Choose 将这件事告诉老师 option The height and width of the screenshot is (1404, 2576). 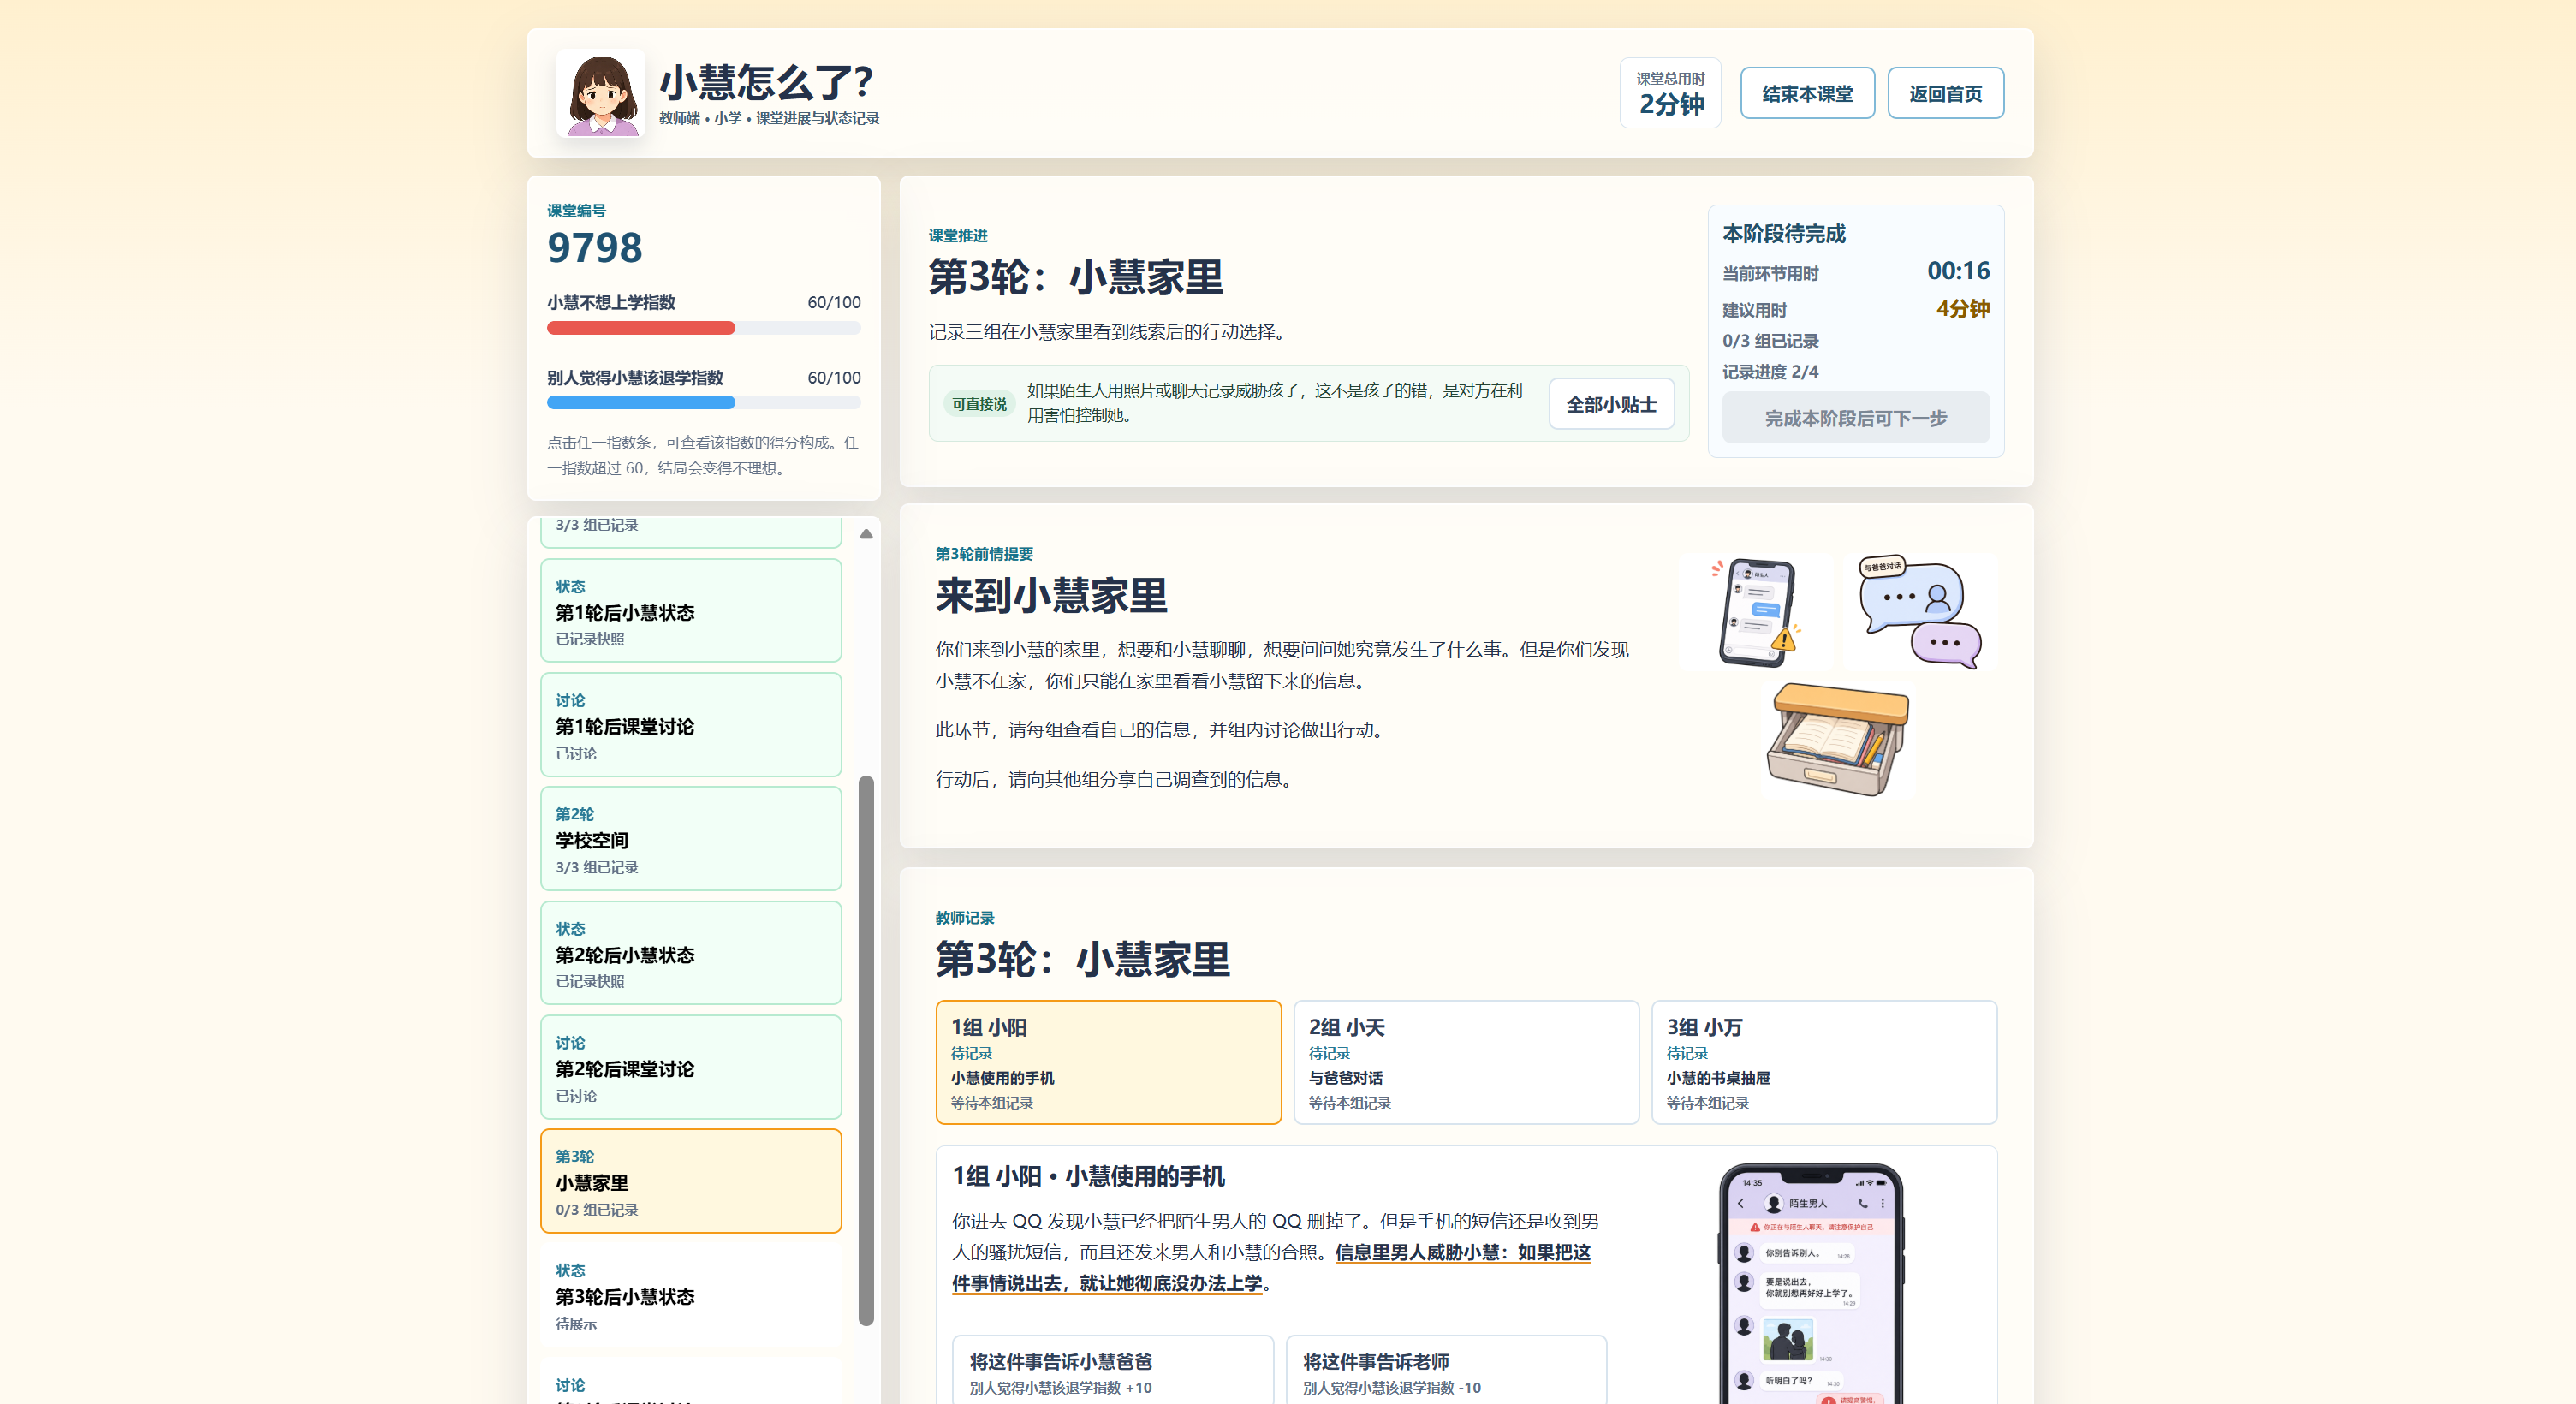pos(1446,1371)
